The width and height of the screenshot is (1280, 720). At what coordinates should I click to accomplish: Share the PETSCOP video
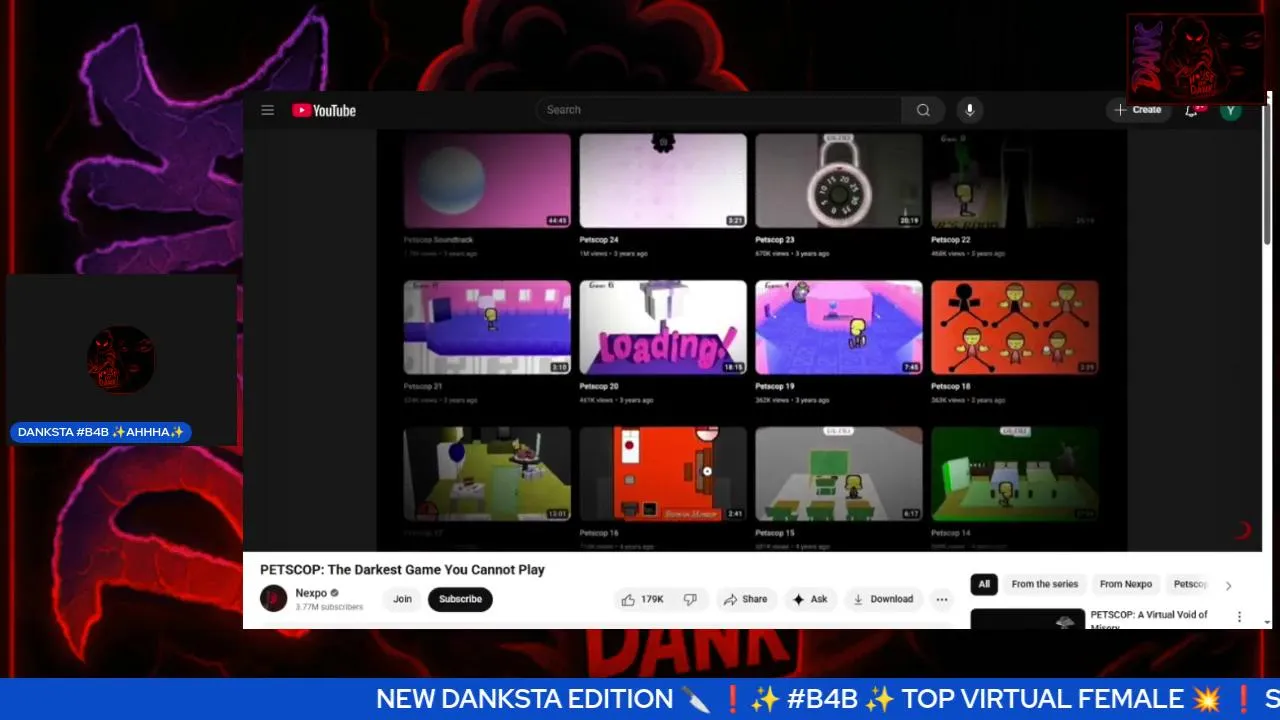pyautogui.click(x=745, y=599)
